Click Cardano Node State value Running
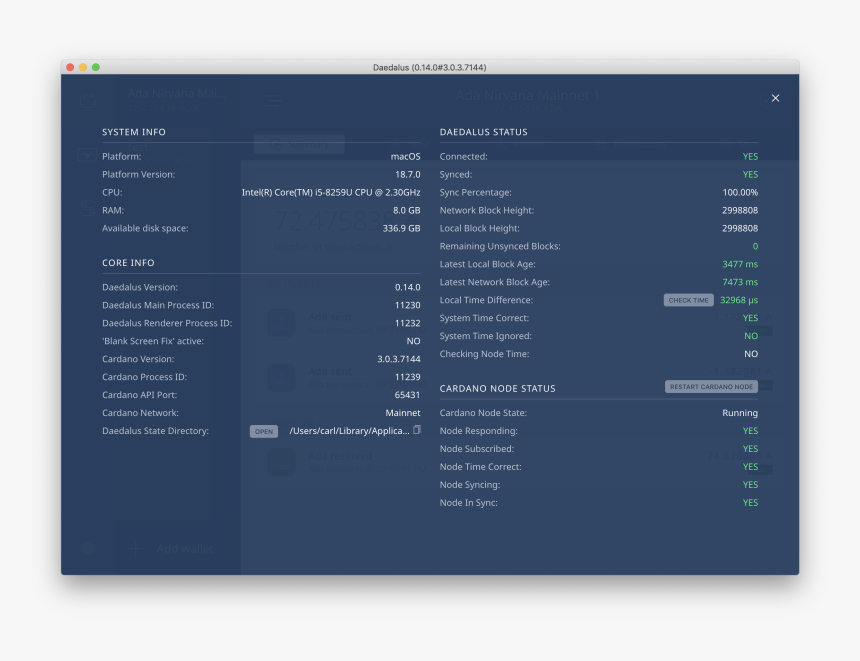This screenshot has width=860, height=661. [740, 413]
